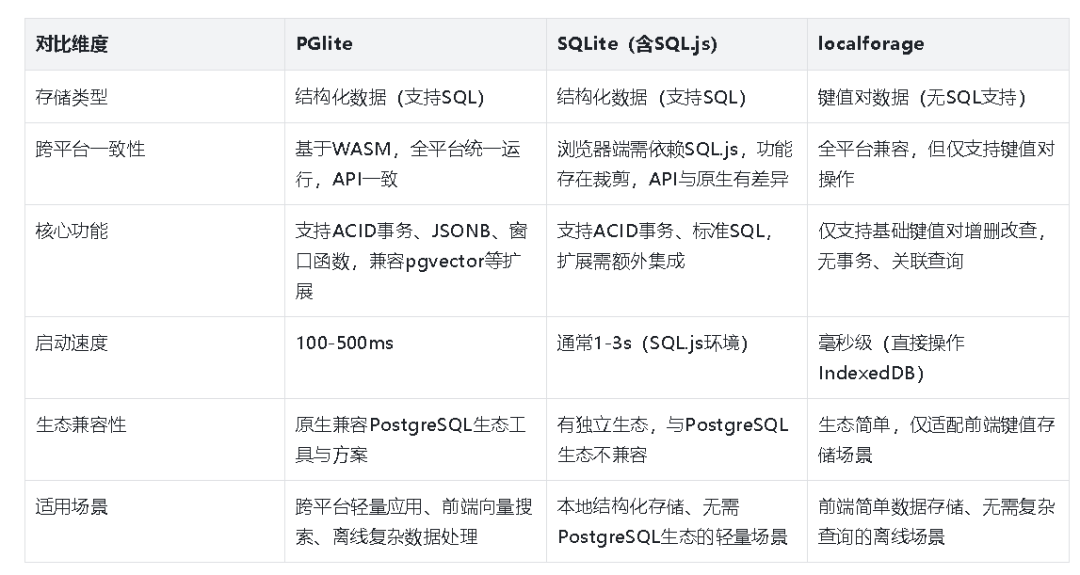Screen dimensions: 1080x575
Task: Click the 跨平台轻量应用 scenario cell
Action: [x=415, y=521]
